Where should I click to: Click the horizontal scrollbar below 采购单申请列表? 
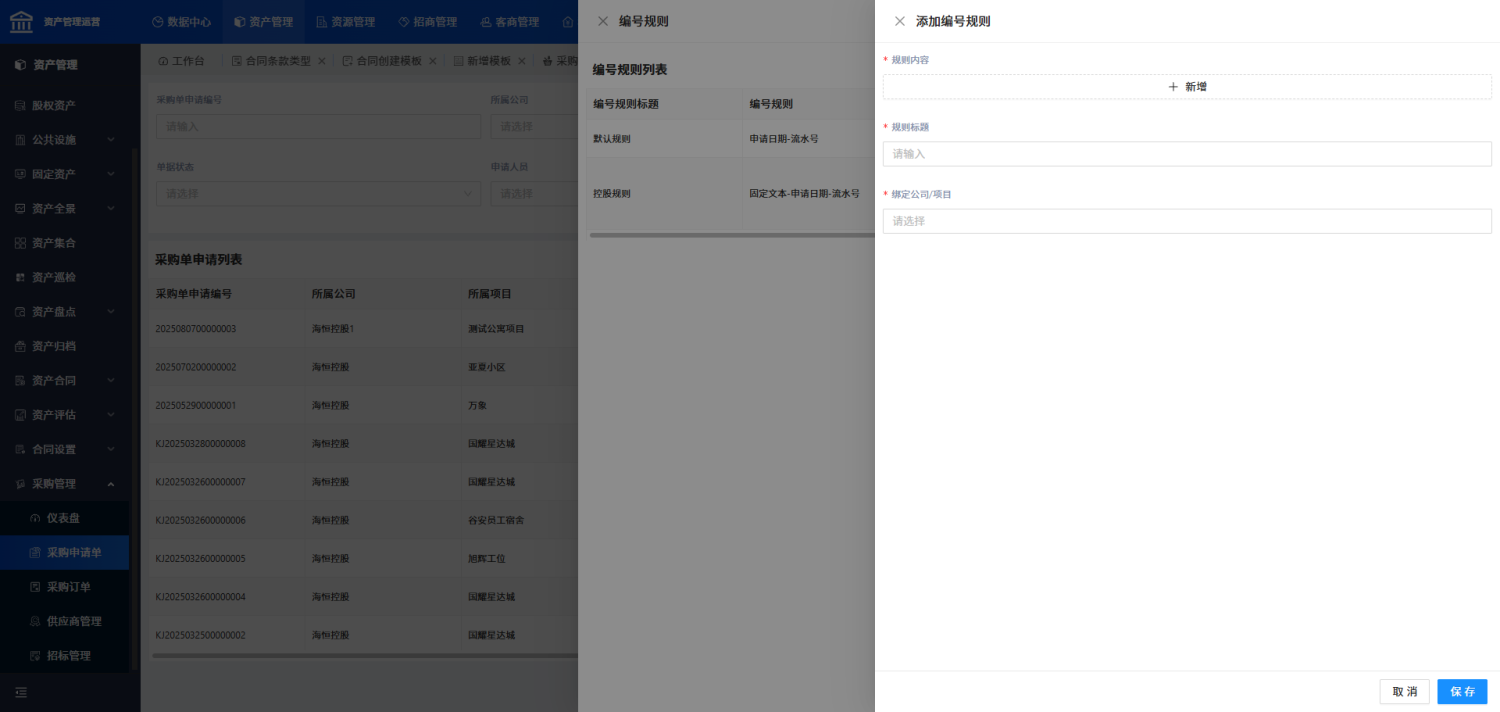tap(365, 656)
